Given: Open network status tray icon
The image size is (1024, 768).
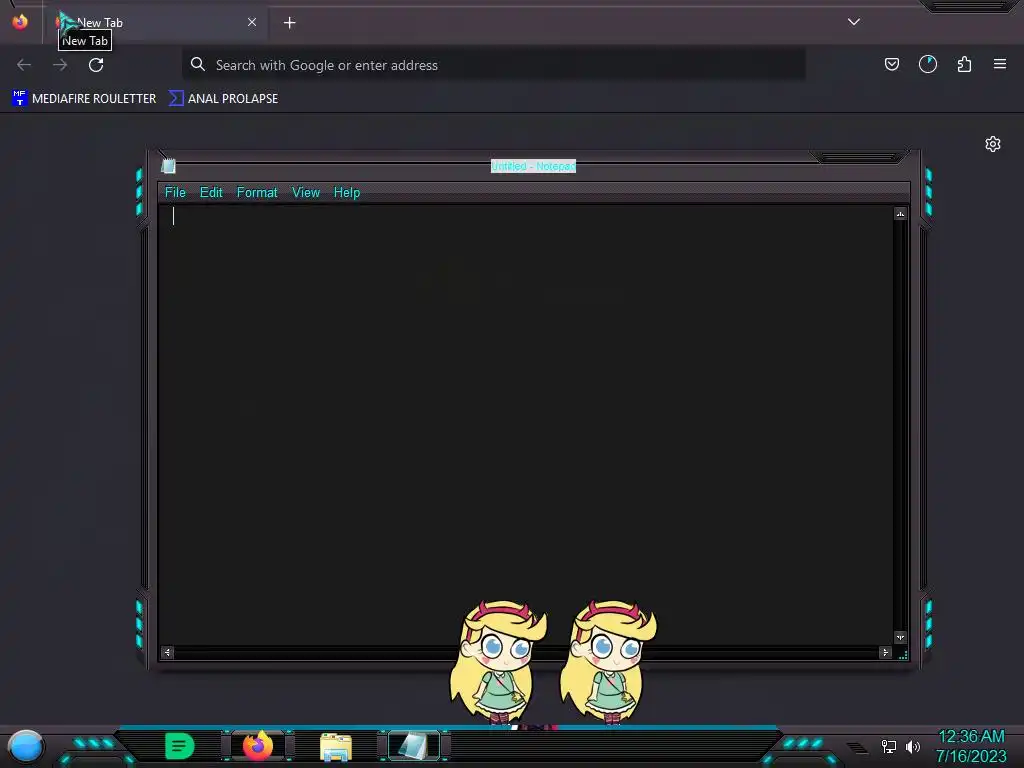Looking at the screenshot, I should coord(889,746).
